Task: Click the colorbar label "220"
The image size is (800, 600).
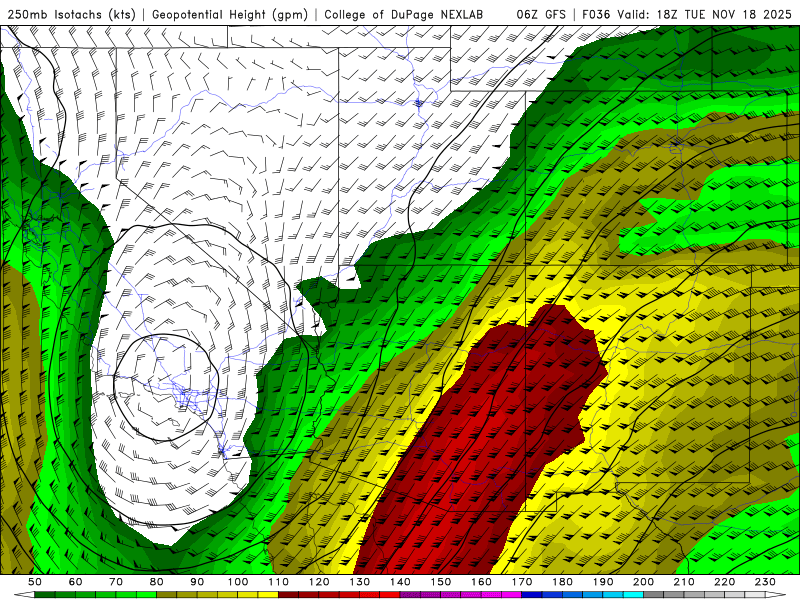Action: coord(724,582)
